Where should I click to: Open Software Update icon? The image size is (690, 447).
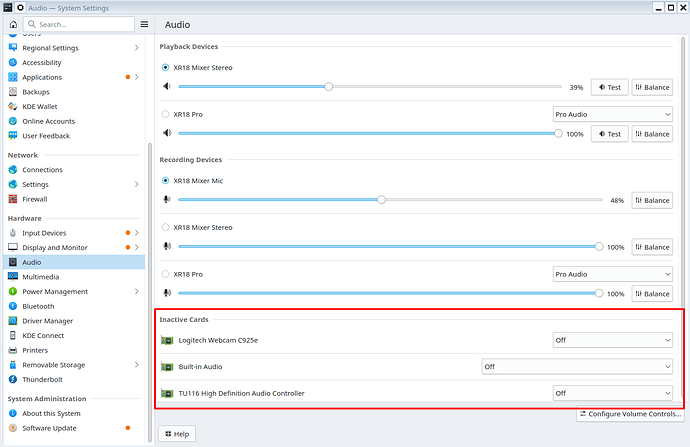pyautogui.click(x=13, y=428)
